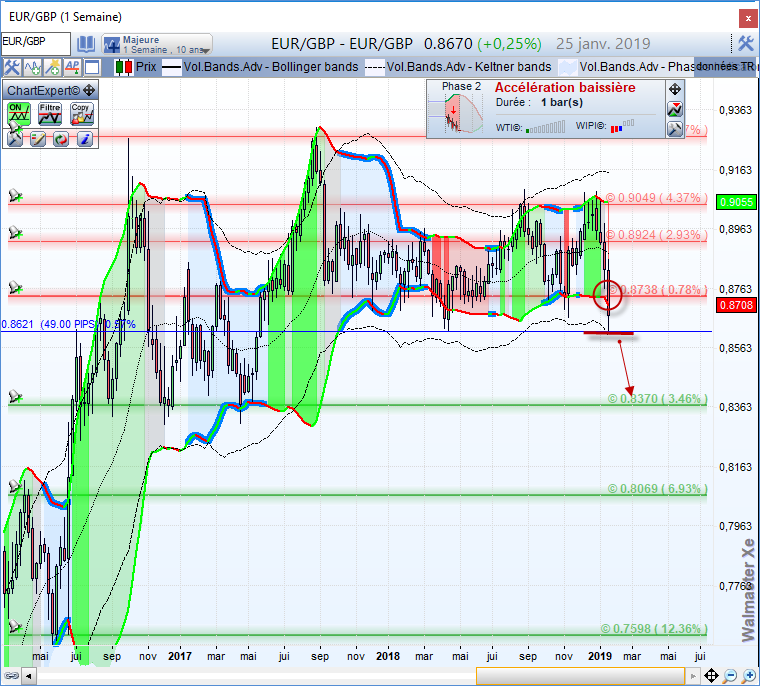Click the blank panel window icon
The height and width of the screenshot is (686, 760).
tap(92, 67)
